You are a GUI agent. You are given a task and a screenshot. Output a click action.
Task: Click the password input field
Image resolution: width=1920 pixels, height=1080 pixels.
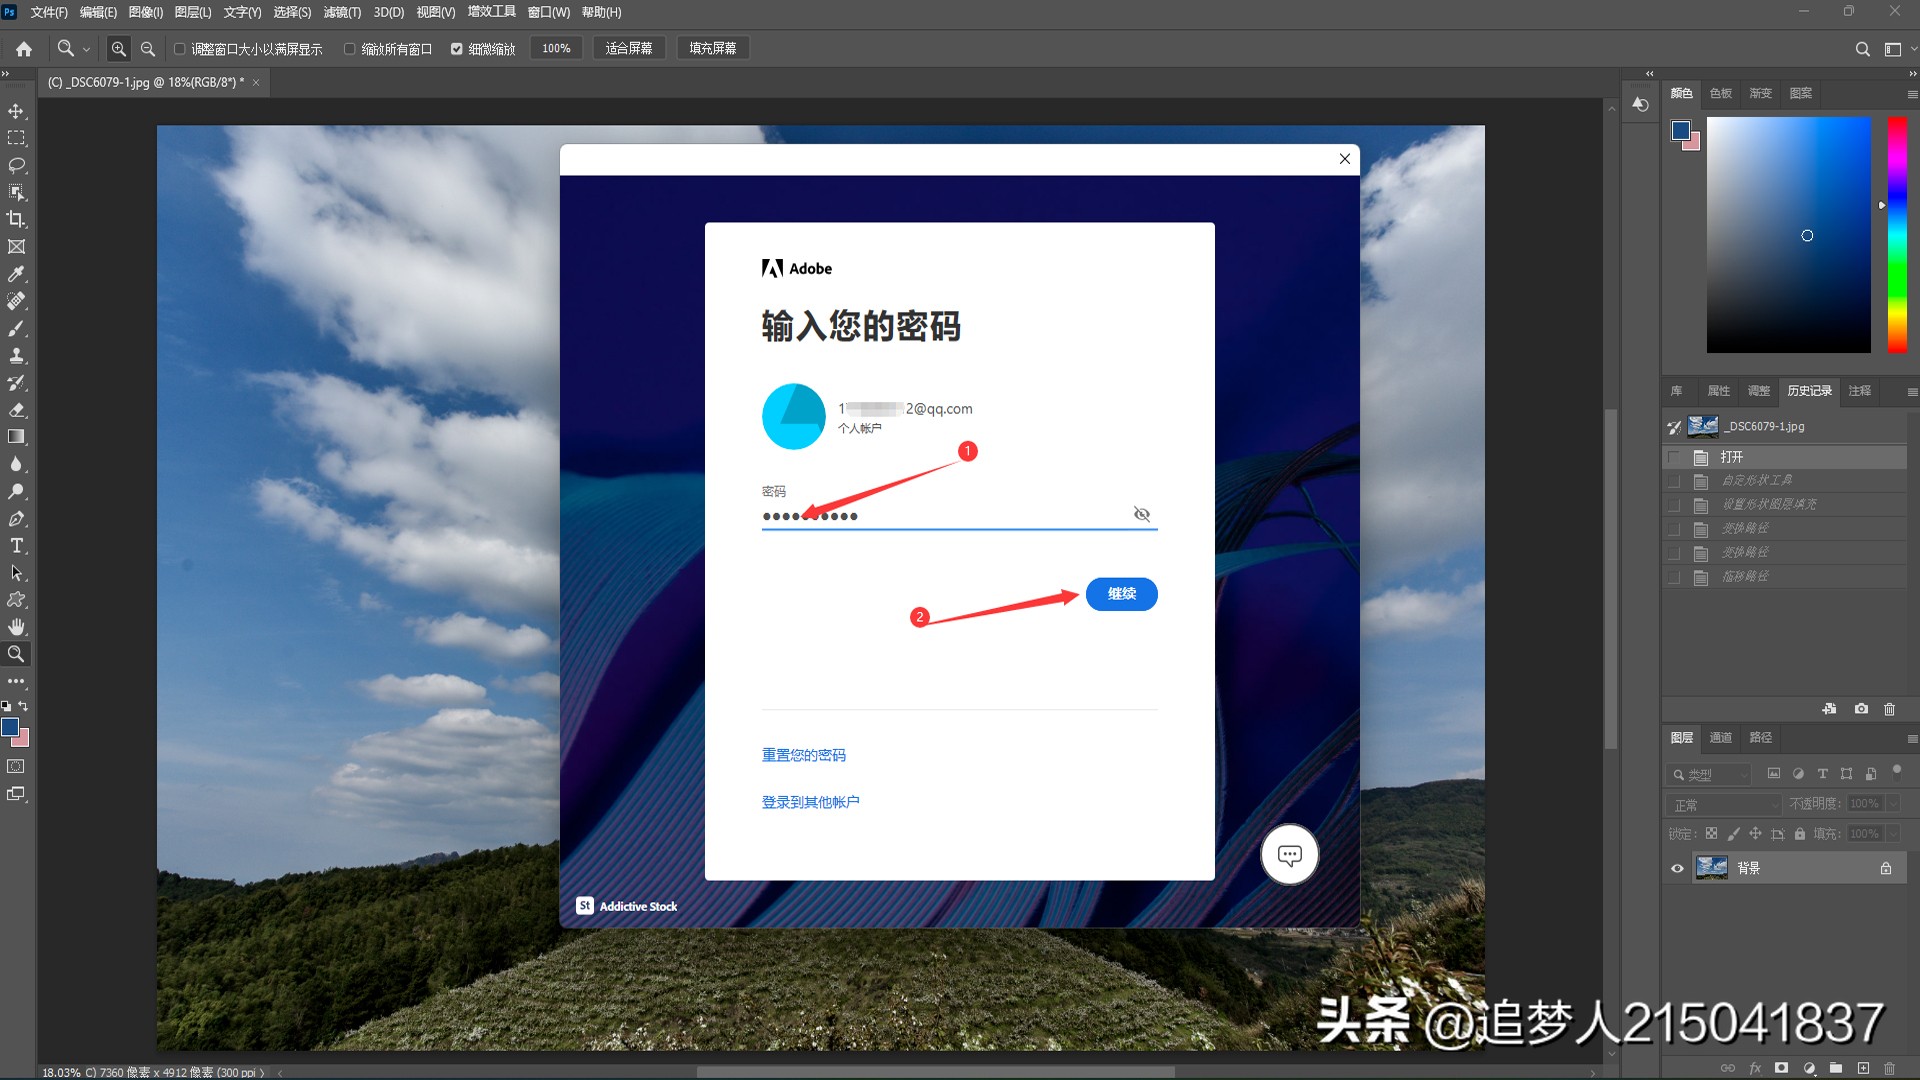coord(950,515)
